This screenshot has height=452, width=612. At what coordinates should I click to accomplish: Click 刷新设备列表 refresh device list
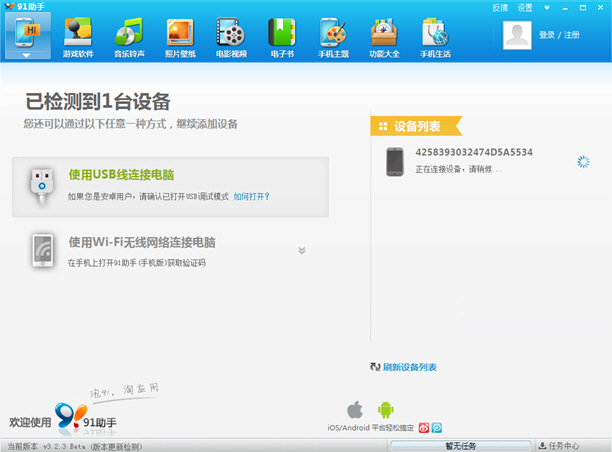pyautogui.click(x=409, y=367)
